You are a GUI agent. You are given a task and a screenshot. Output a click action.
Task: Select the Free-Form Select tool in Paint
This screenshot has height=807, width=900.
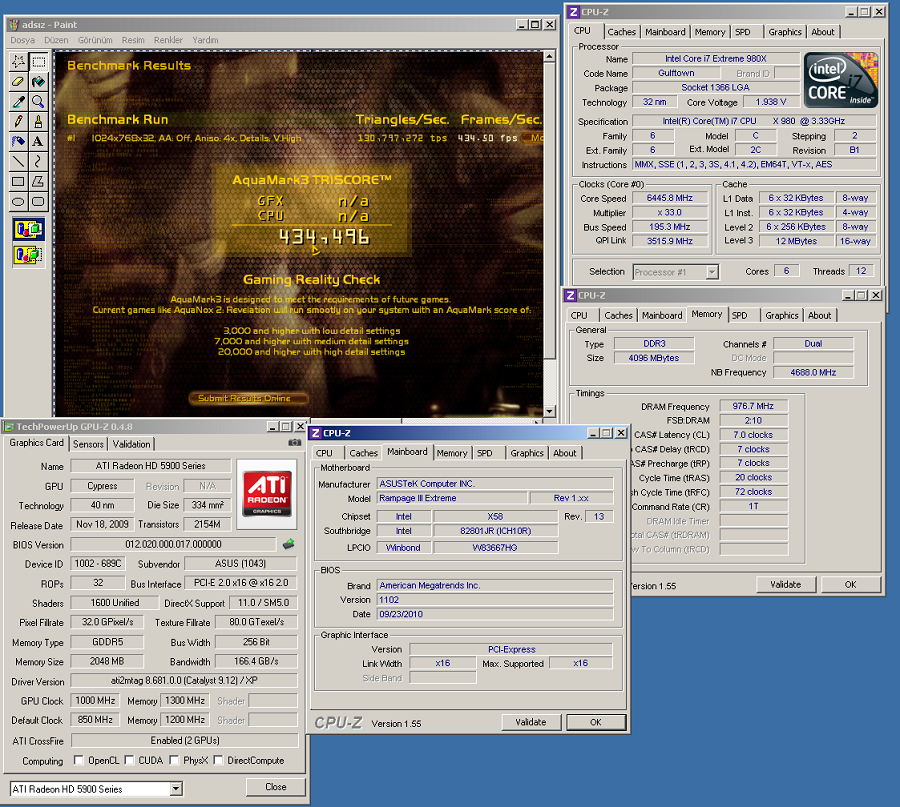click(18, 61)
